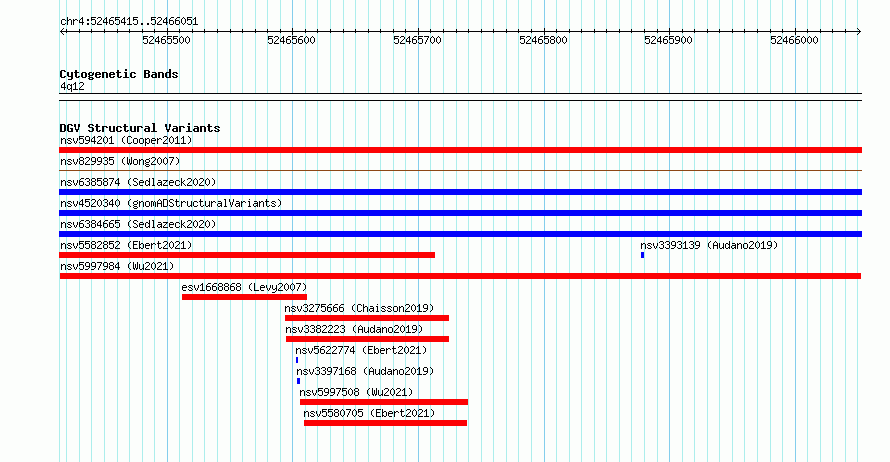Click the small blue nsv3393139 marker
Screen dimensions: 890x462
click(x=643, y=255)
